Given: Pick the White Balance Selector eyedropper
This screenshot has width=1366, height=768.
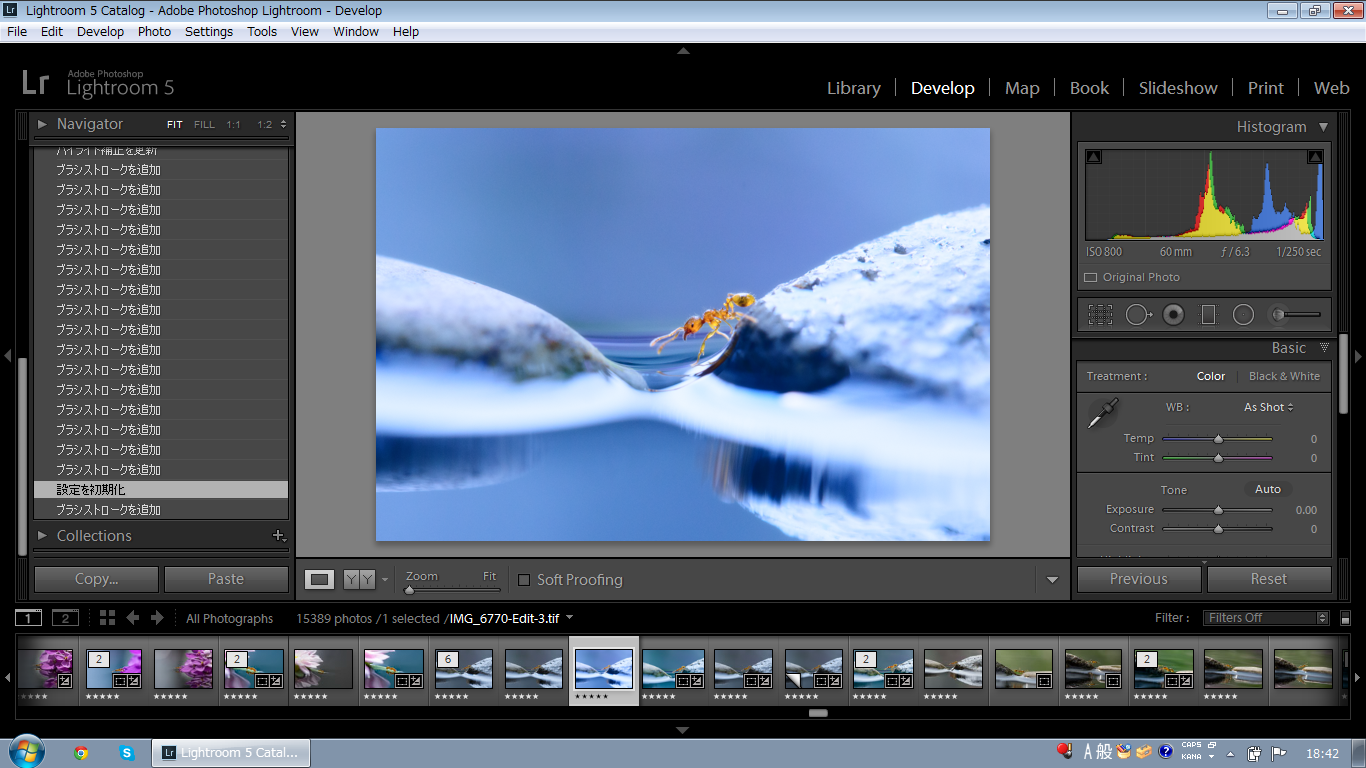Looking at the screenshot, I should [x=1102, y=413].
